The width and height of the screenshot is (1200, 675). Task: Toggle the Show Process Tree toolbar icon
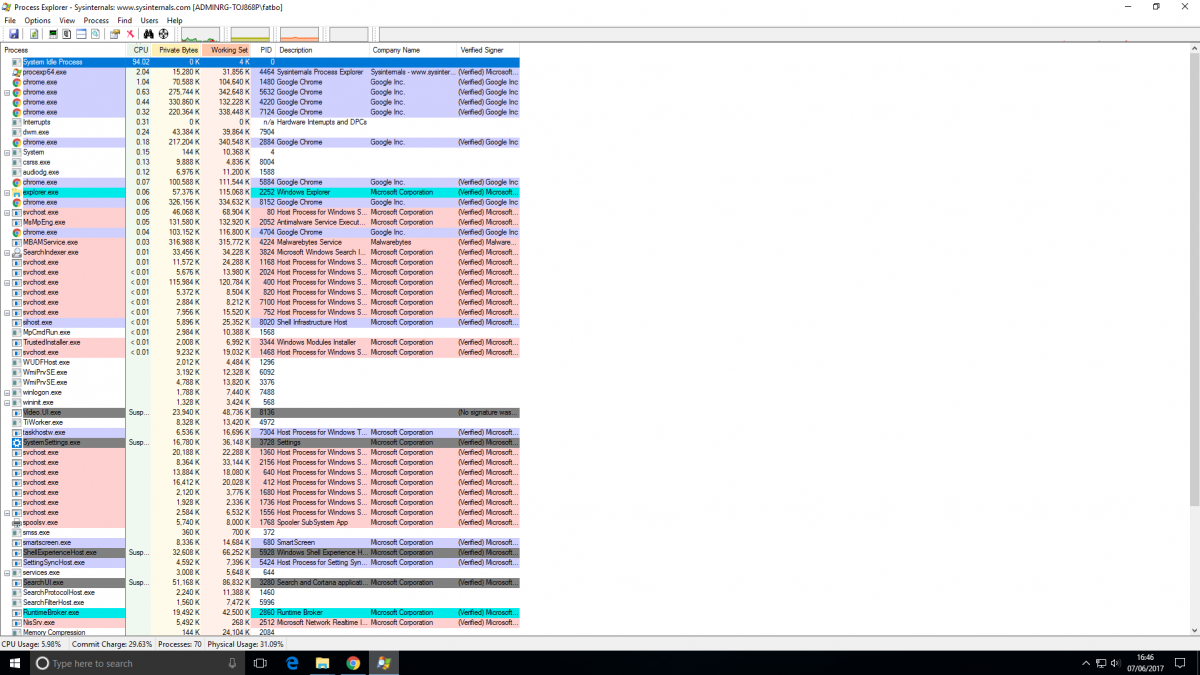point(67,34)
